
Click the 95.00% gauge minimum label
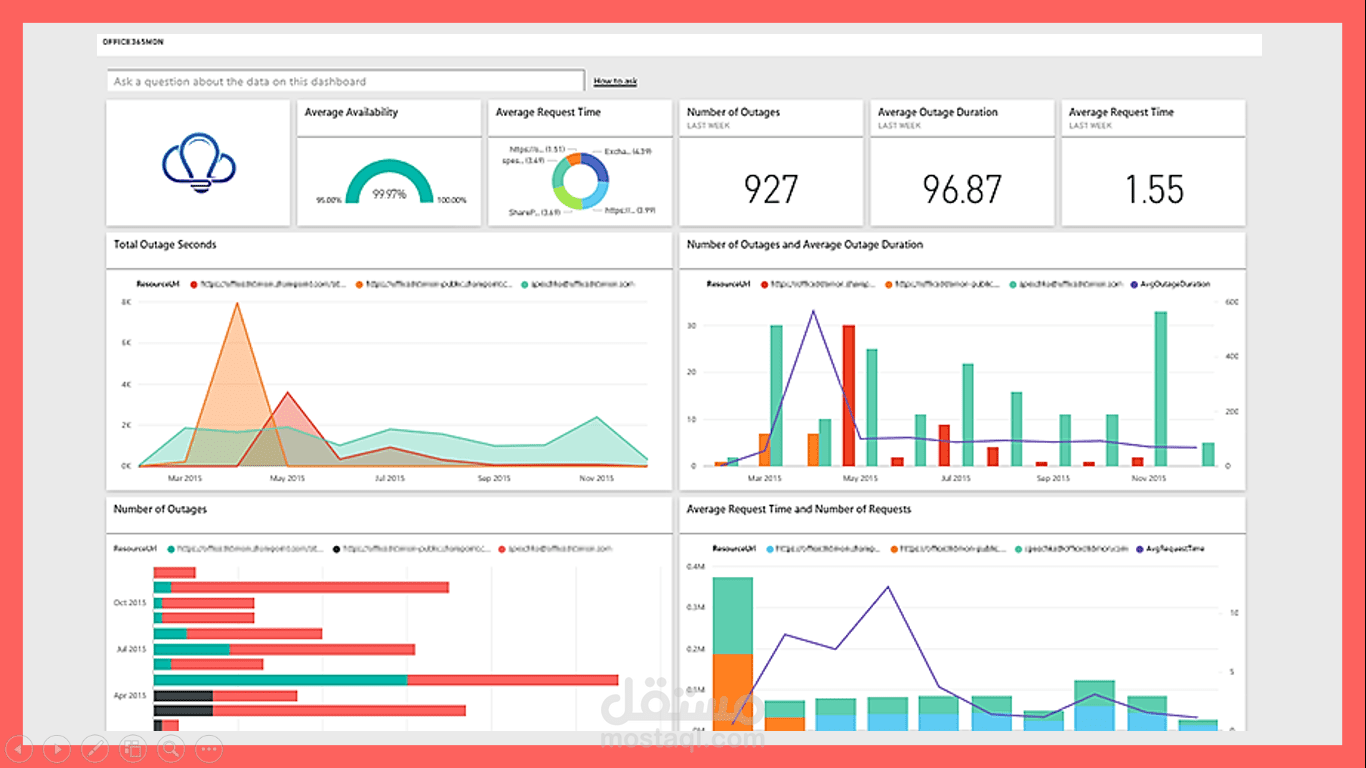click(x=329, y=201)
